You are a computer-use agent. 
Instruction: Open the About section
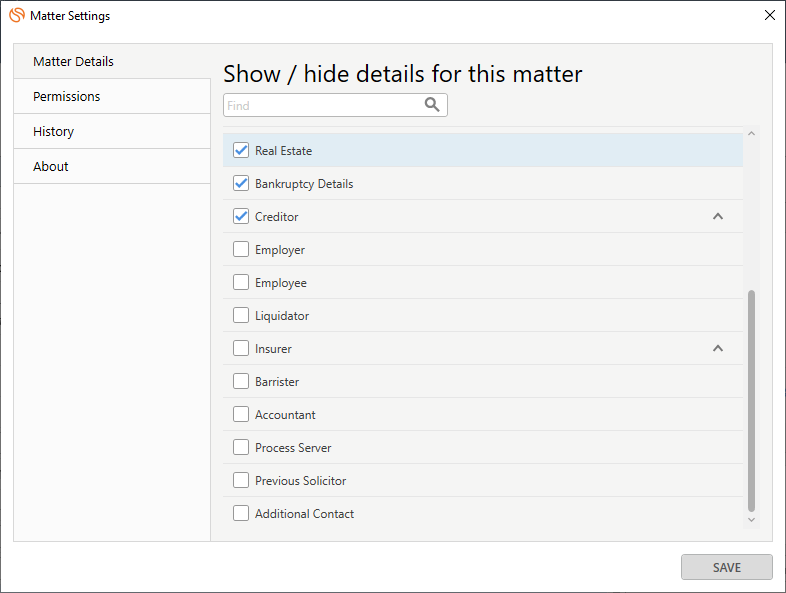[x=112, y=166]
